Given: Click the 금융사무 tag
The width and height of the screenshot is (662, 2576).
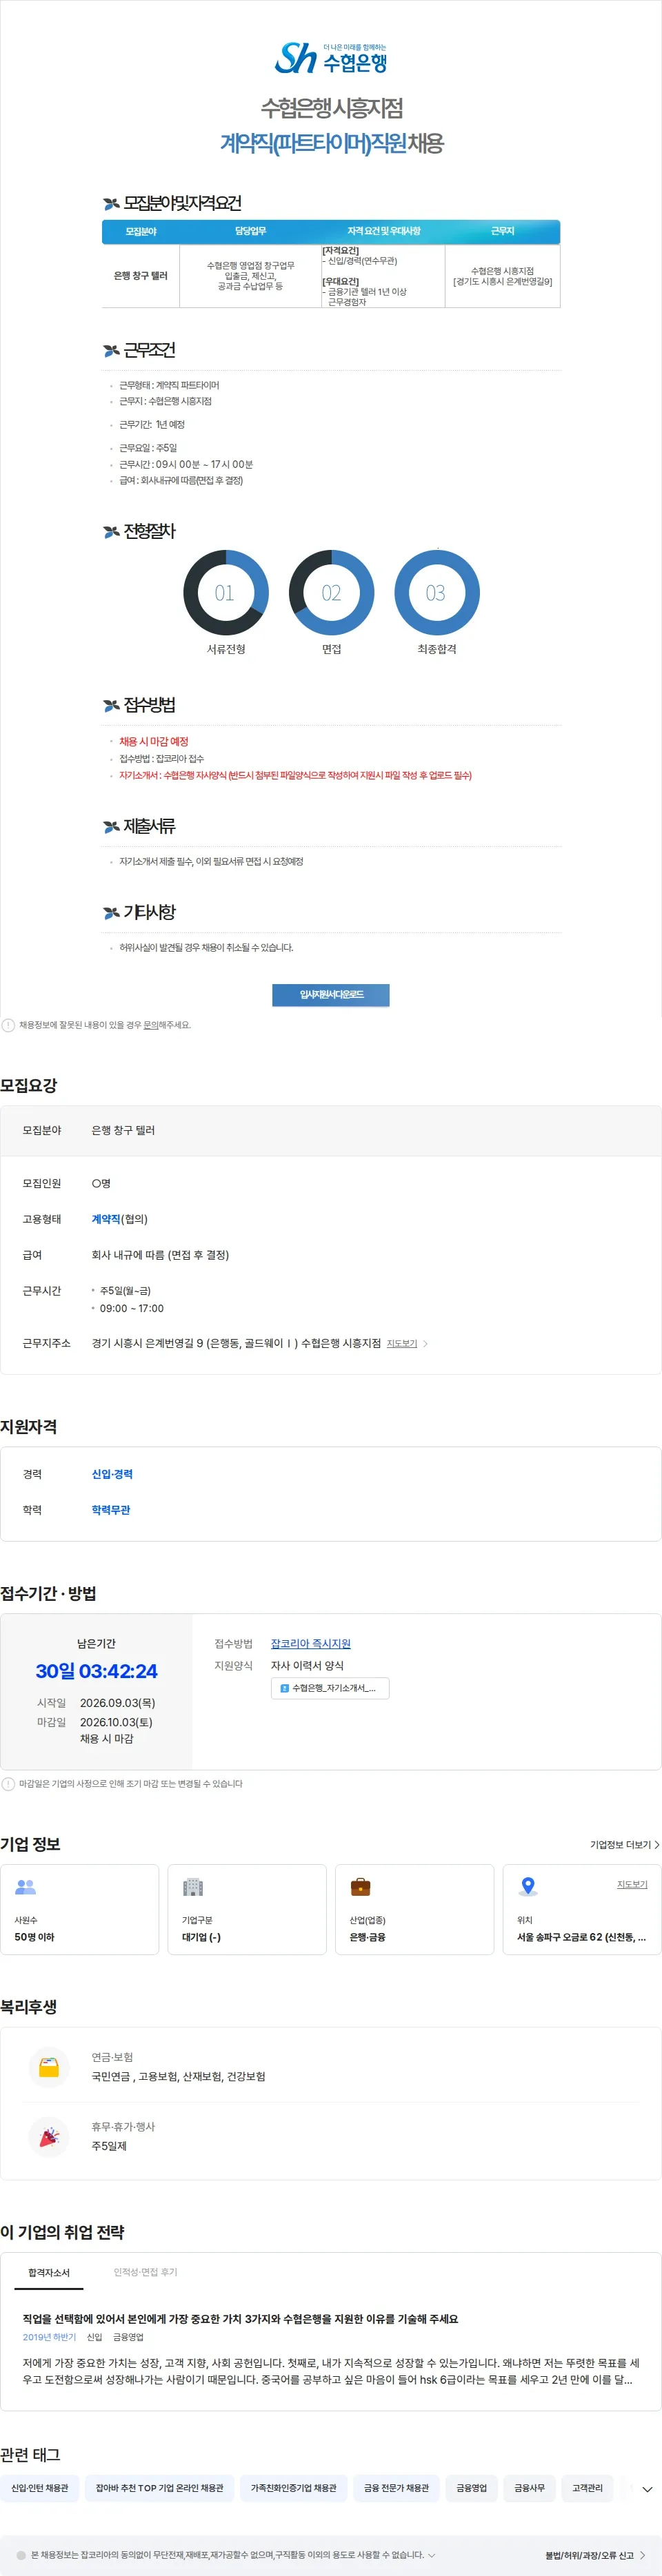Looking at the screenshot, I should pos(530,2487).
